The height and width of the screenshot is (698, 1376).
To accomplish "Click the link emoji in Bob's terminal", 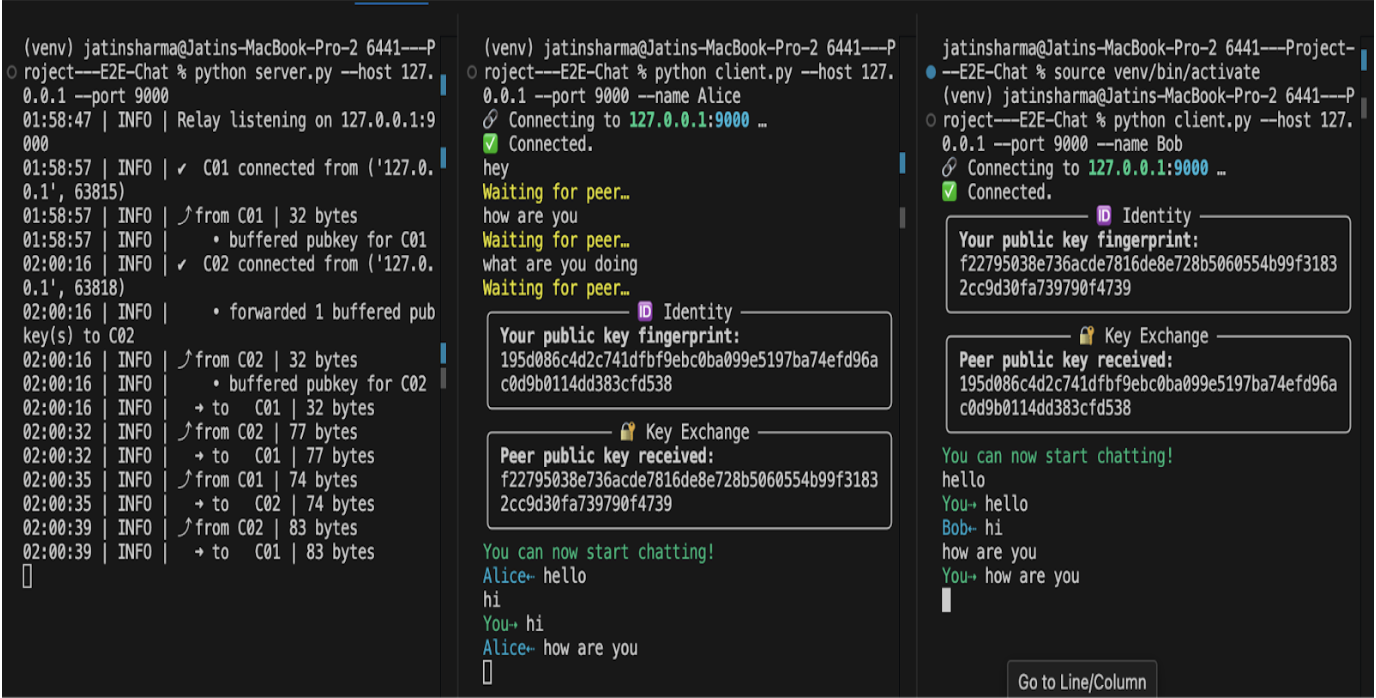I will [950, 168].
